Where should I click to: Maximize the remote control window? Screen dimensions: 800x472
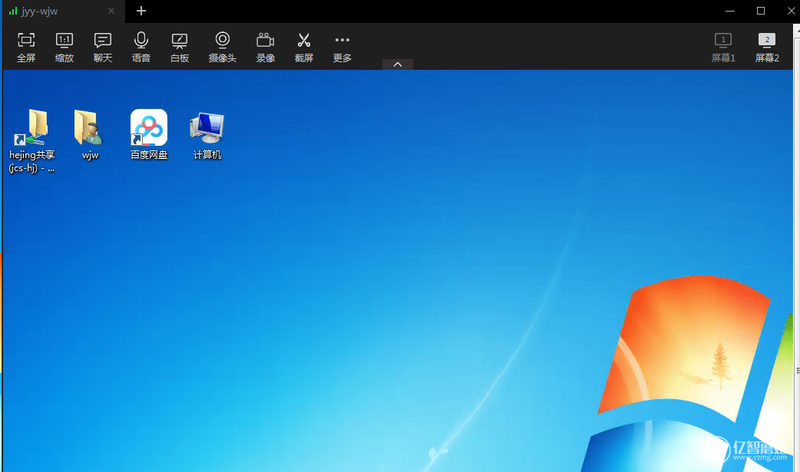pyautogui.click(x=761, y=11)
